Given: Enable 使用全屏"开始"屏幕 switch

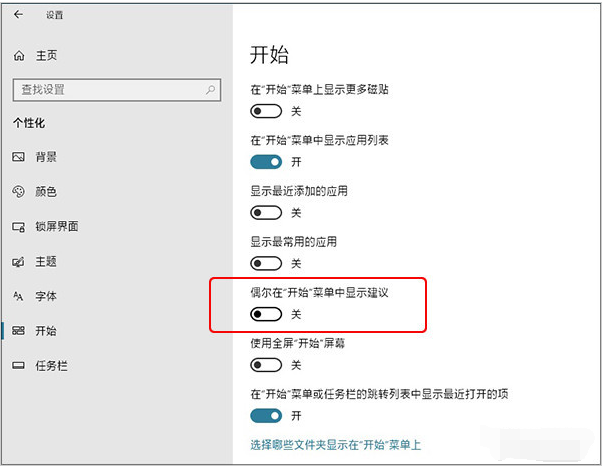Looking at the screenshot, I should 266,365.
